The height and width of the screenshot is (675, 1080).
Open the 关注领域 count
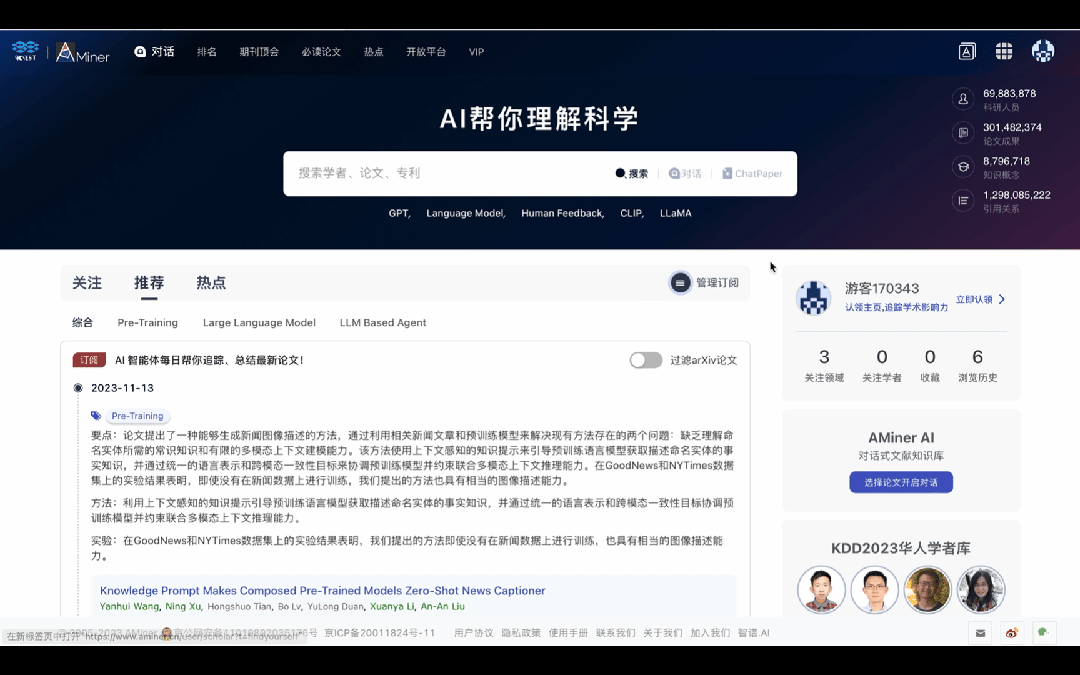pyautogui.click(x=824, y=365)
